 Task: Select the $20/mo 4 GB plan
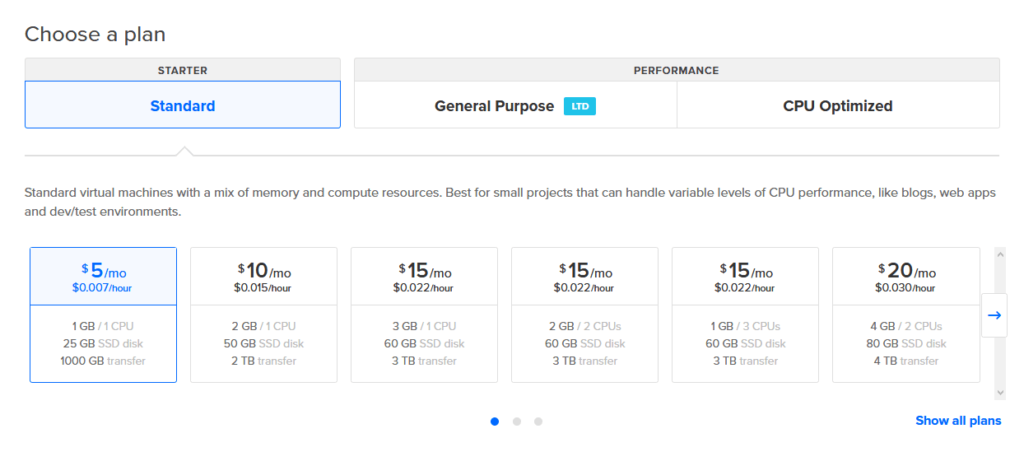(x=905, y=314)
